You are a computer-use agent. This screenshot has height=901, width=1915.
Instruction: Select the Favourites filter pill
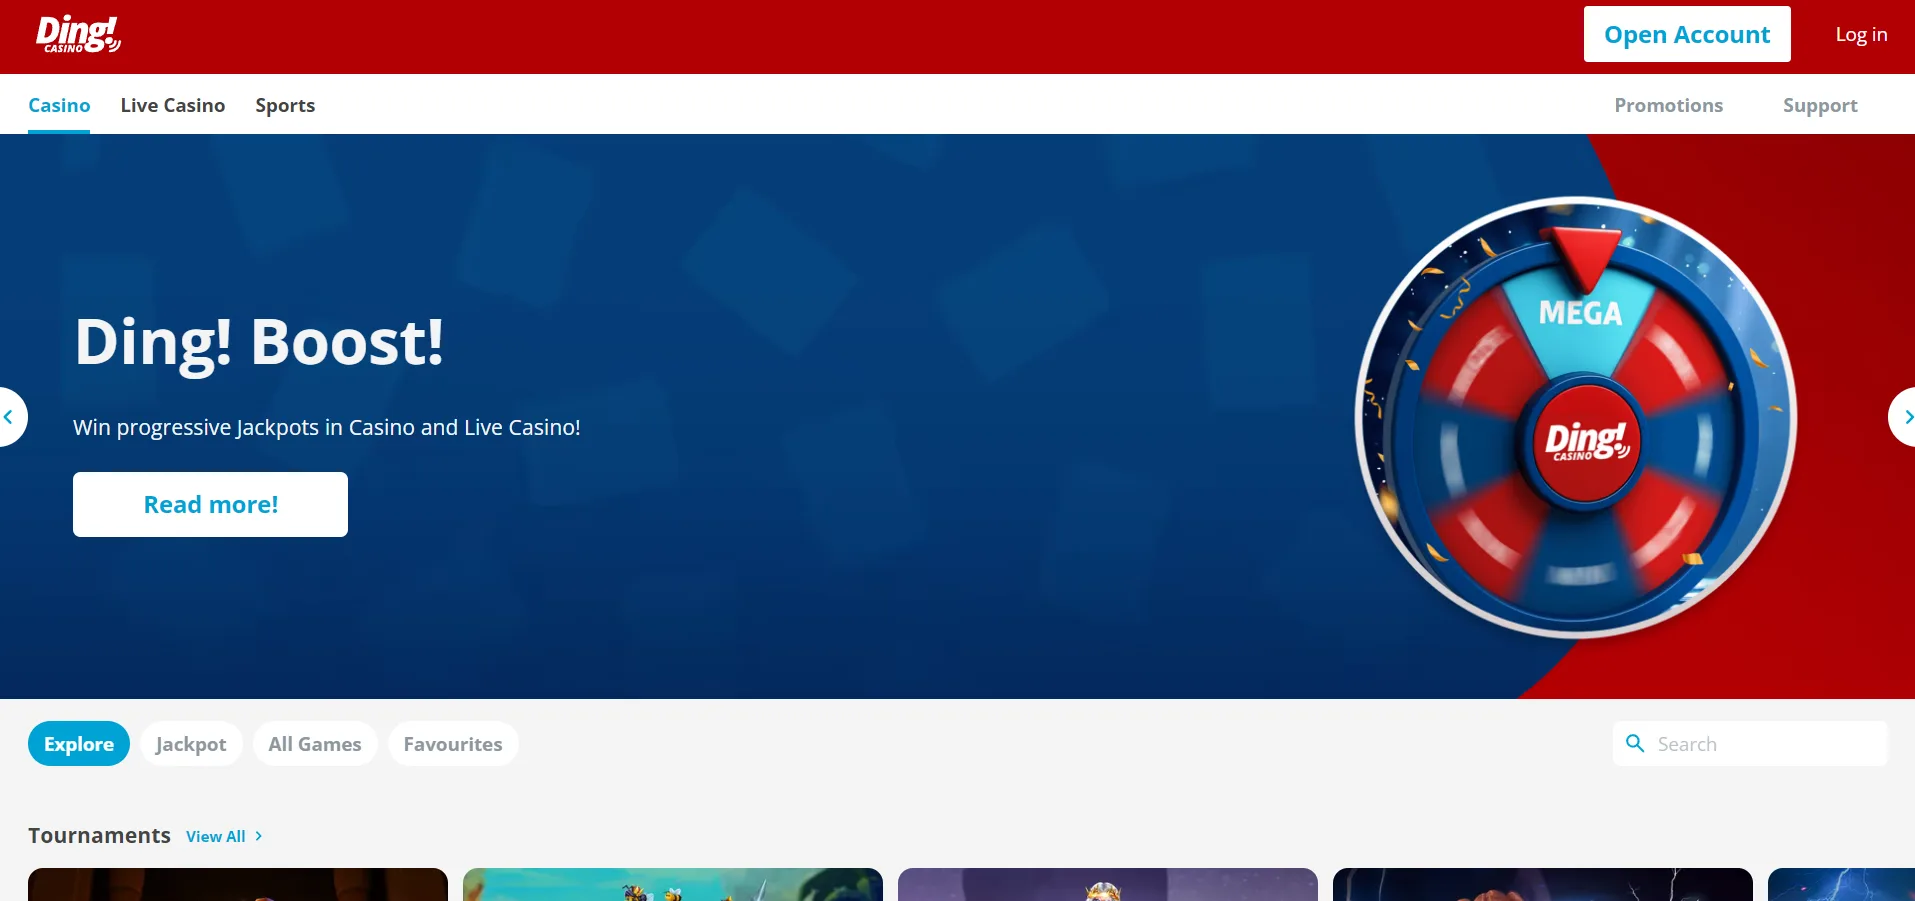453,744
